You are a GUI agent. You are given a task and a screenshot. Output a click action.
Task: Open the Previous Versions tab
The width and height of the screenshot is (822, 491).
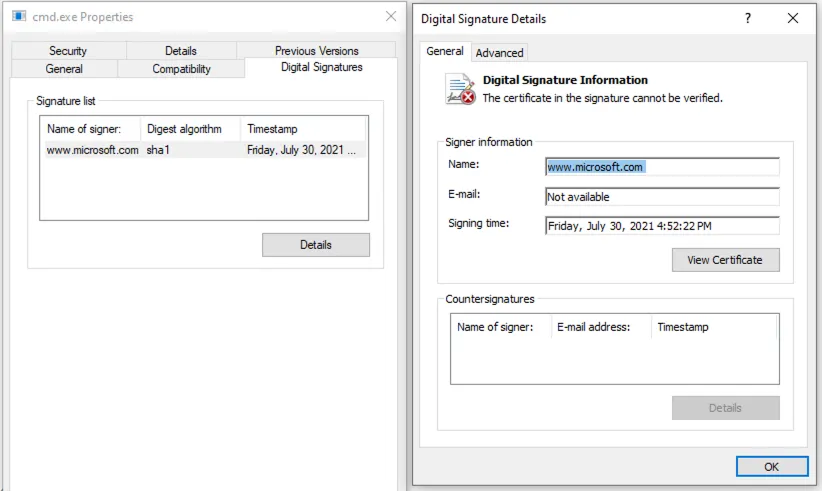coord(316,51)
